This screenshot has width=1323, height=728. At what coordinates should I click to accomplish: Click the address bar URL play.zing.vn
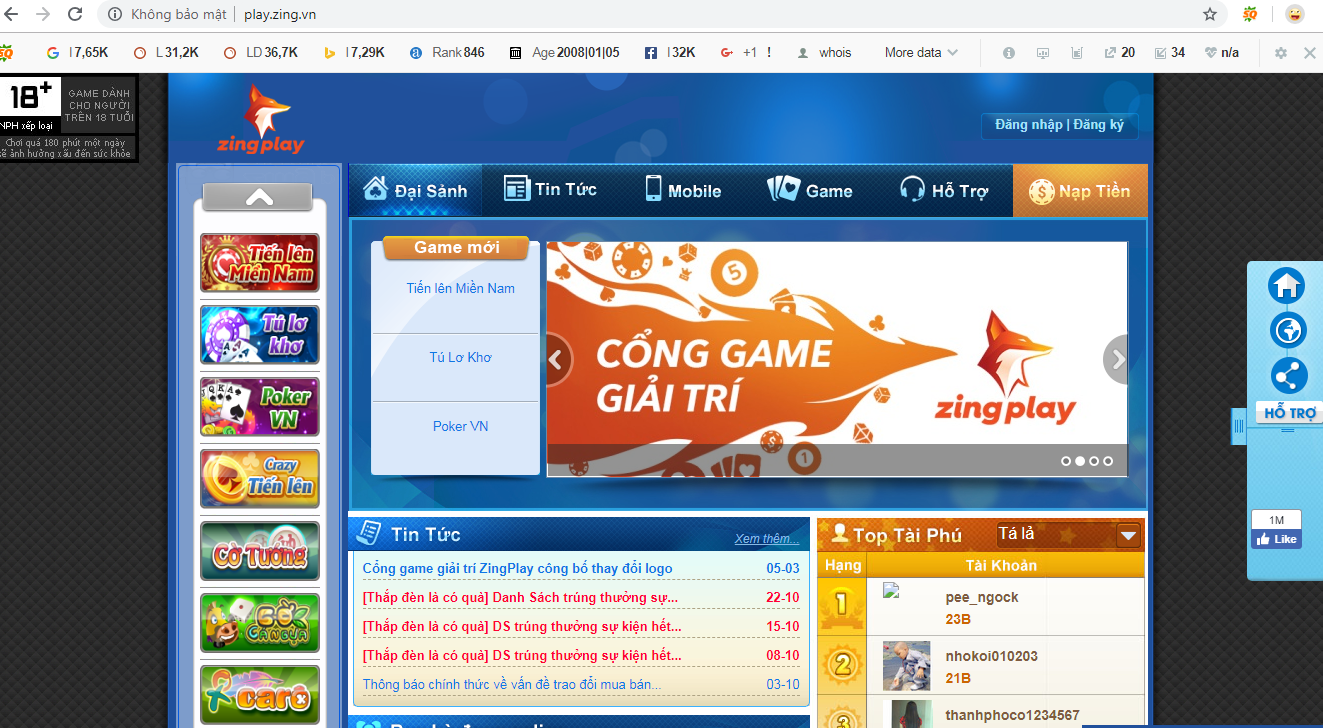coord(280,14)
